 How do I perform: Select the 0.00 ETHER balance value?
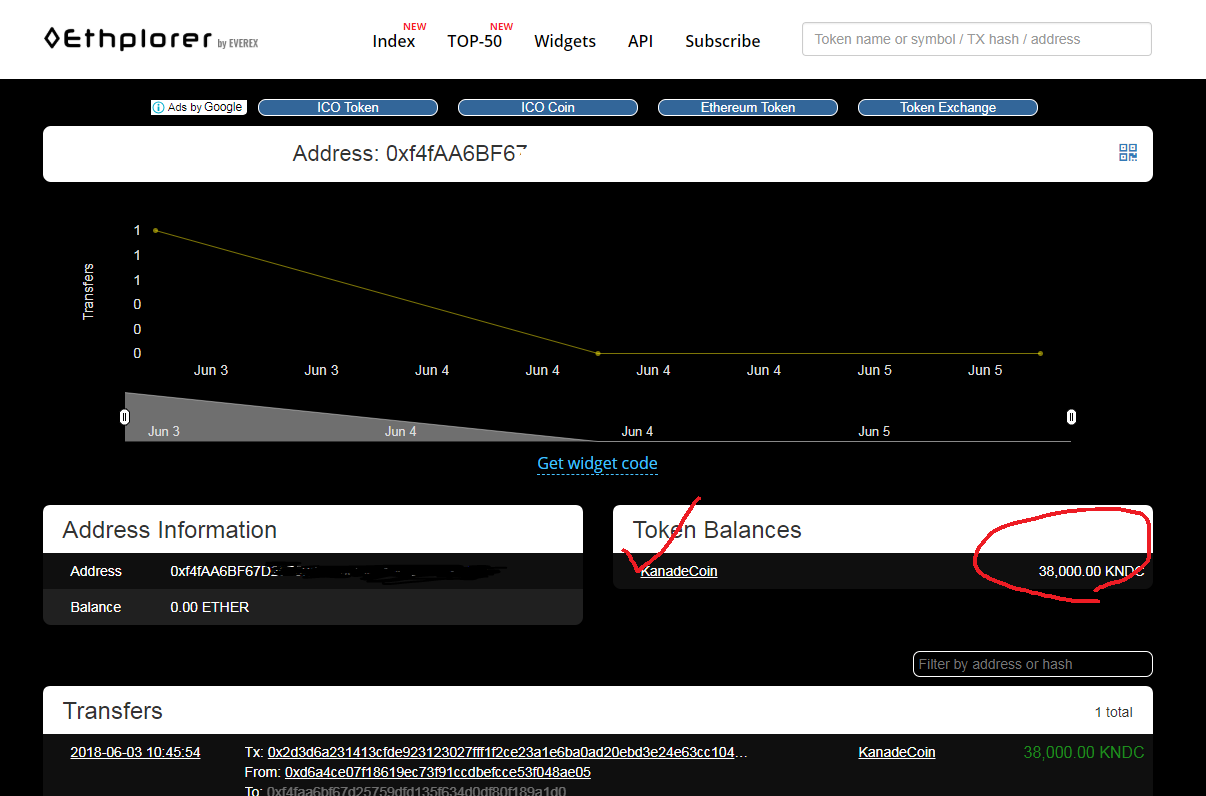coord(210,607)
